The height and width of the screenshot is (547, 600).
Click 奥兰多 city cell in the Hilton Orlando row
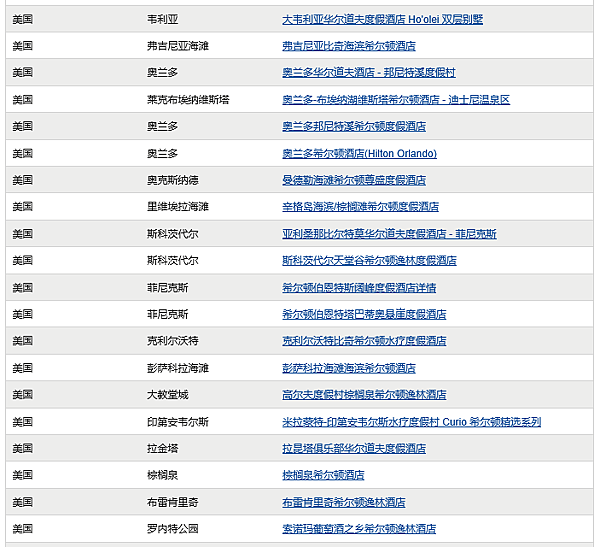click(163, 153)
